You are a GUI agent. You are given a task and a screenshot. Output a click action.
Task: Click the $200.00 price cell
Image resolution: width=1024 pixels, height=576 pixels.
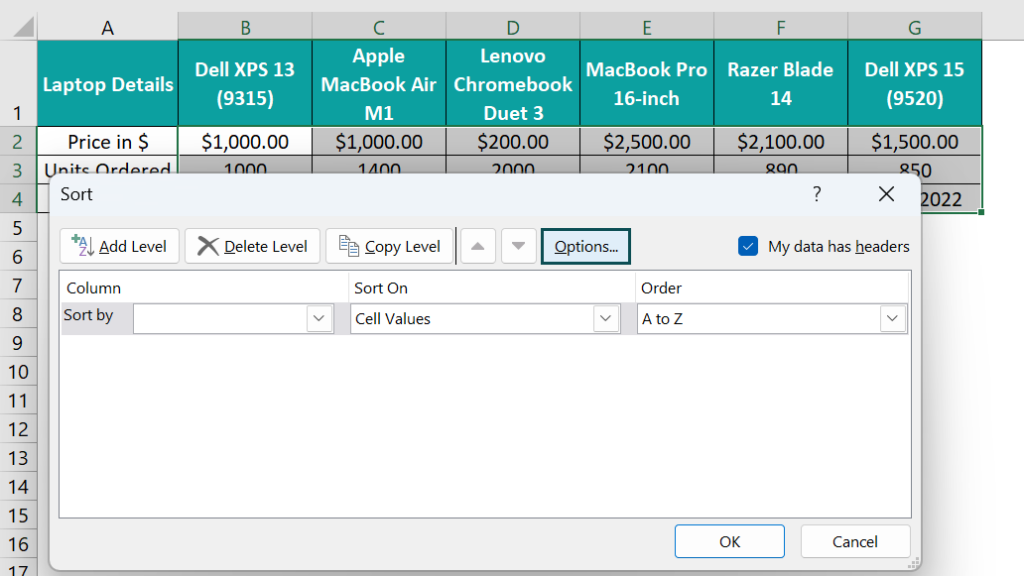(513, 142)
